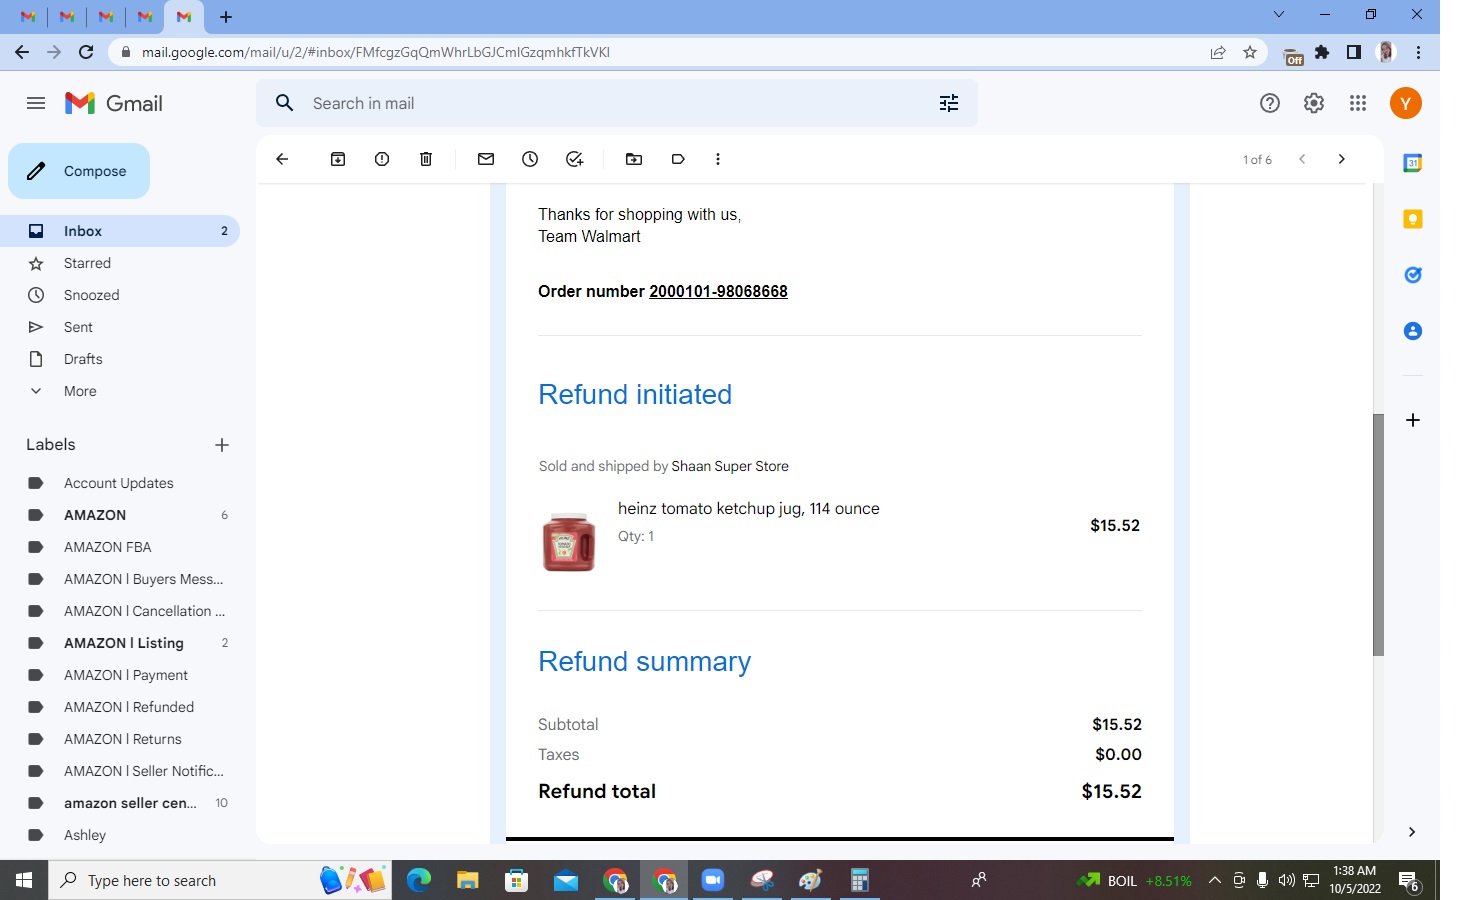The image size is (1466, 900).
Task: Open a new browser tab
Action: pos(226,17)
